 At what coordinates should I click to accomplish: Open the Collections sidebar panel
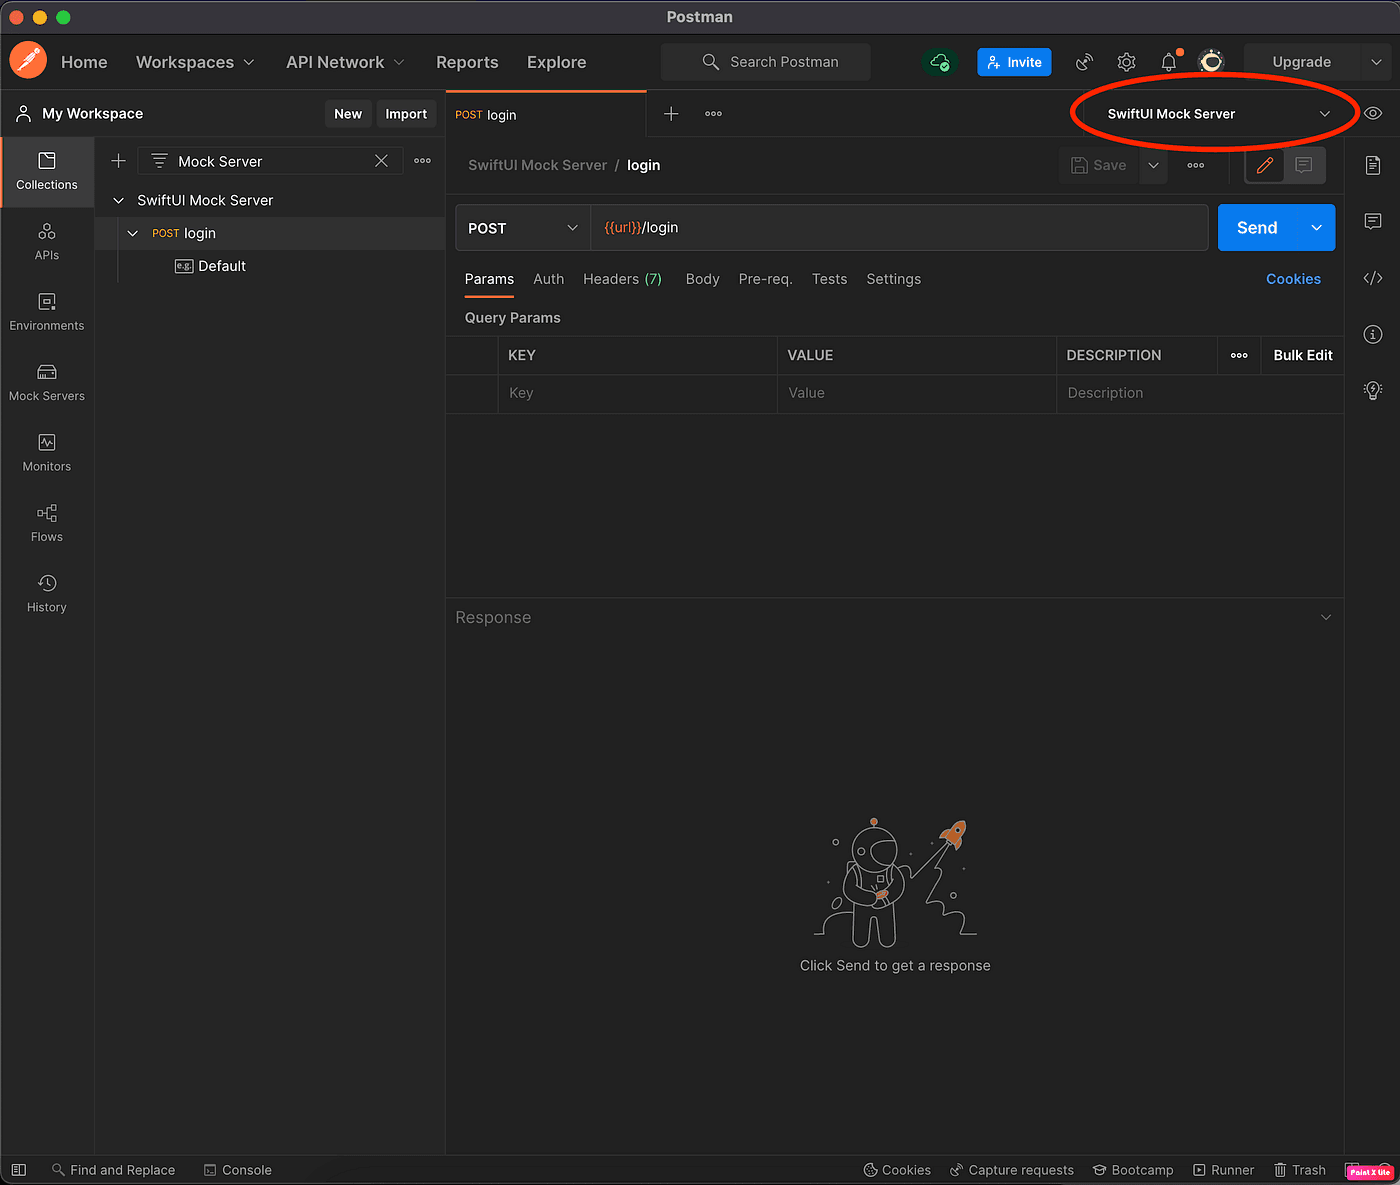pos(47,171)
